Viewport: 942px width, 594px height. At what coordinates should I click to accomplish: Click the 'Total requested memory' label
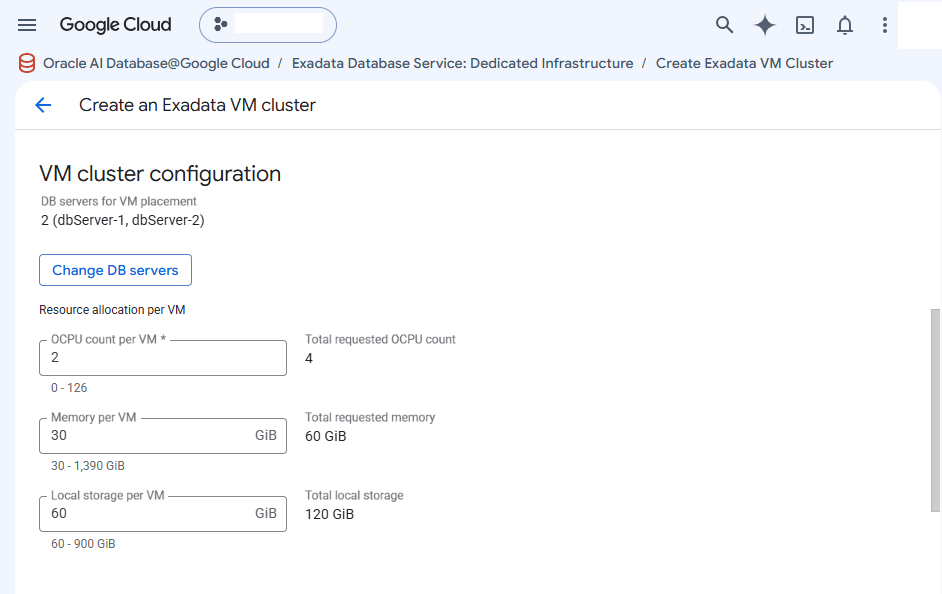(370, 417)
